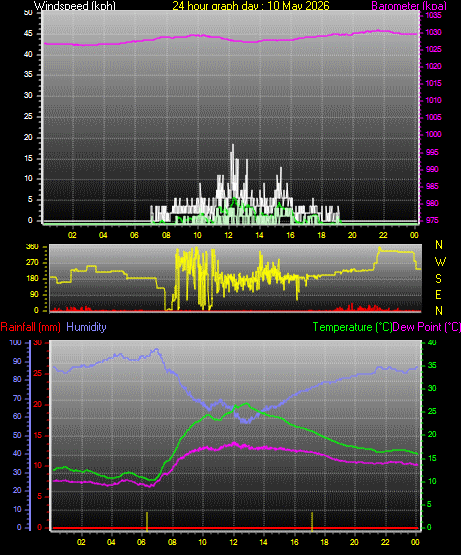461x555 pixels.
Task: Click 35 on the green temperature axis
Action: [432, 365]
